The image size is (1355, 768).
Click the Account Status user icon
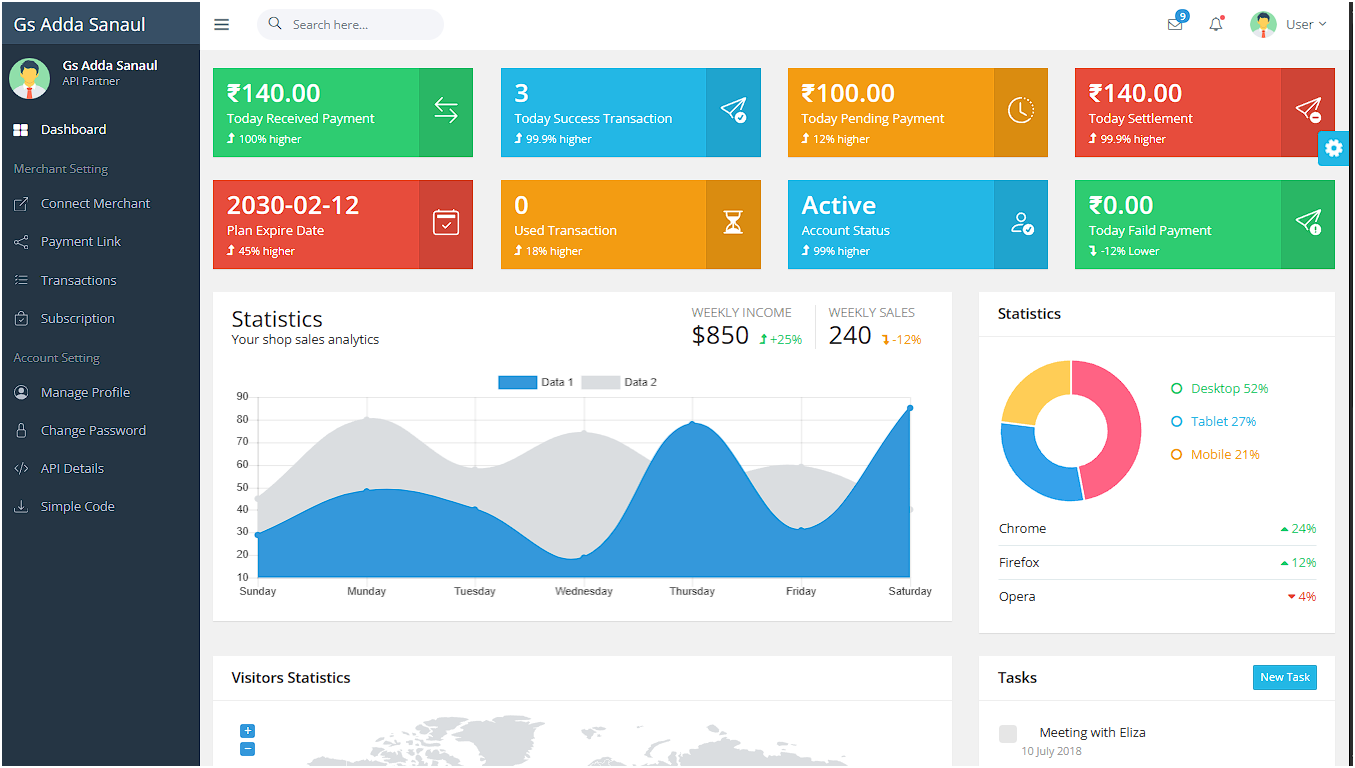pyautogui.click(x=1021, y=223)
